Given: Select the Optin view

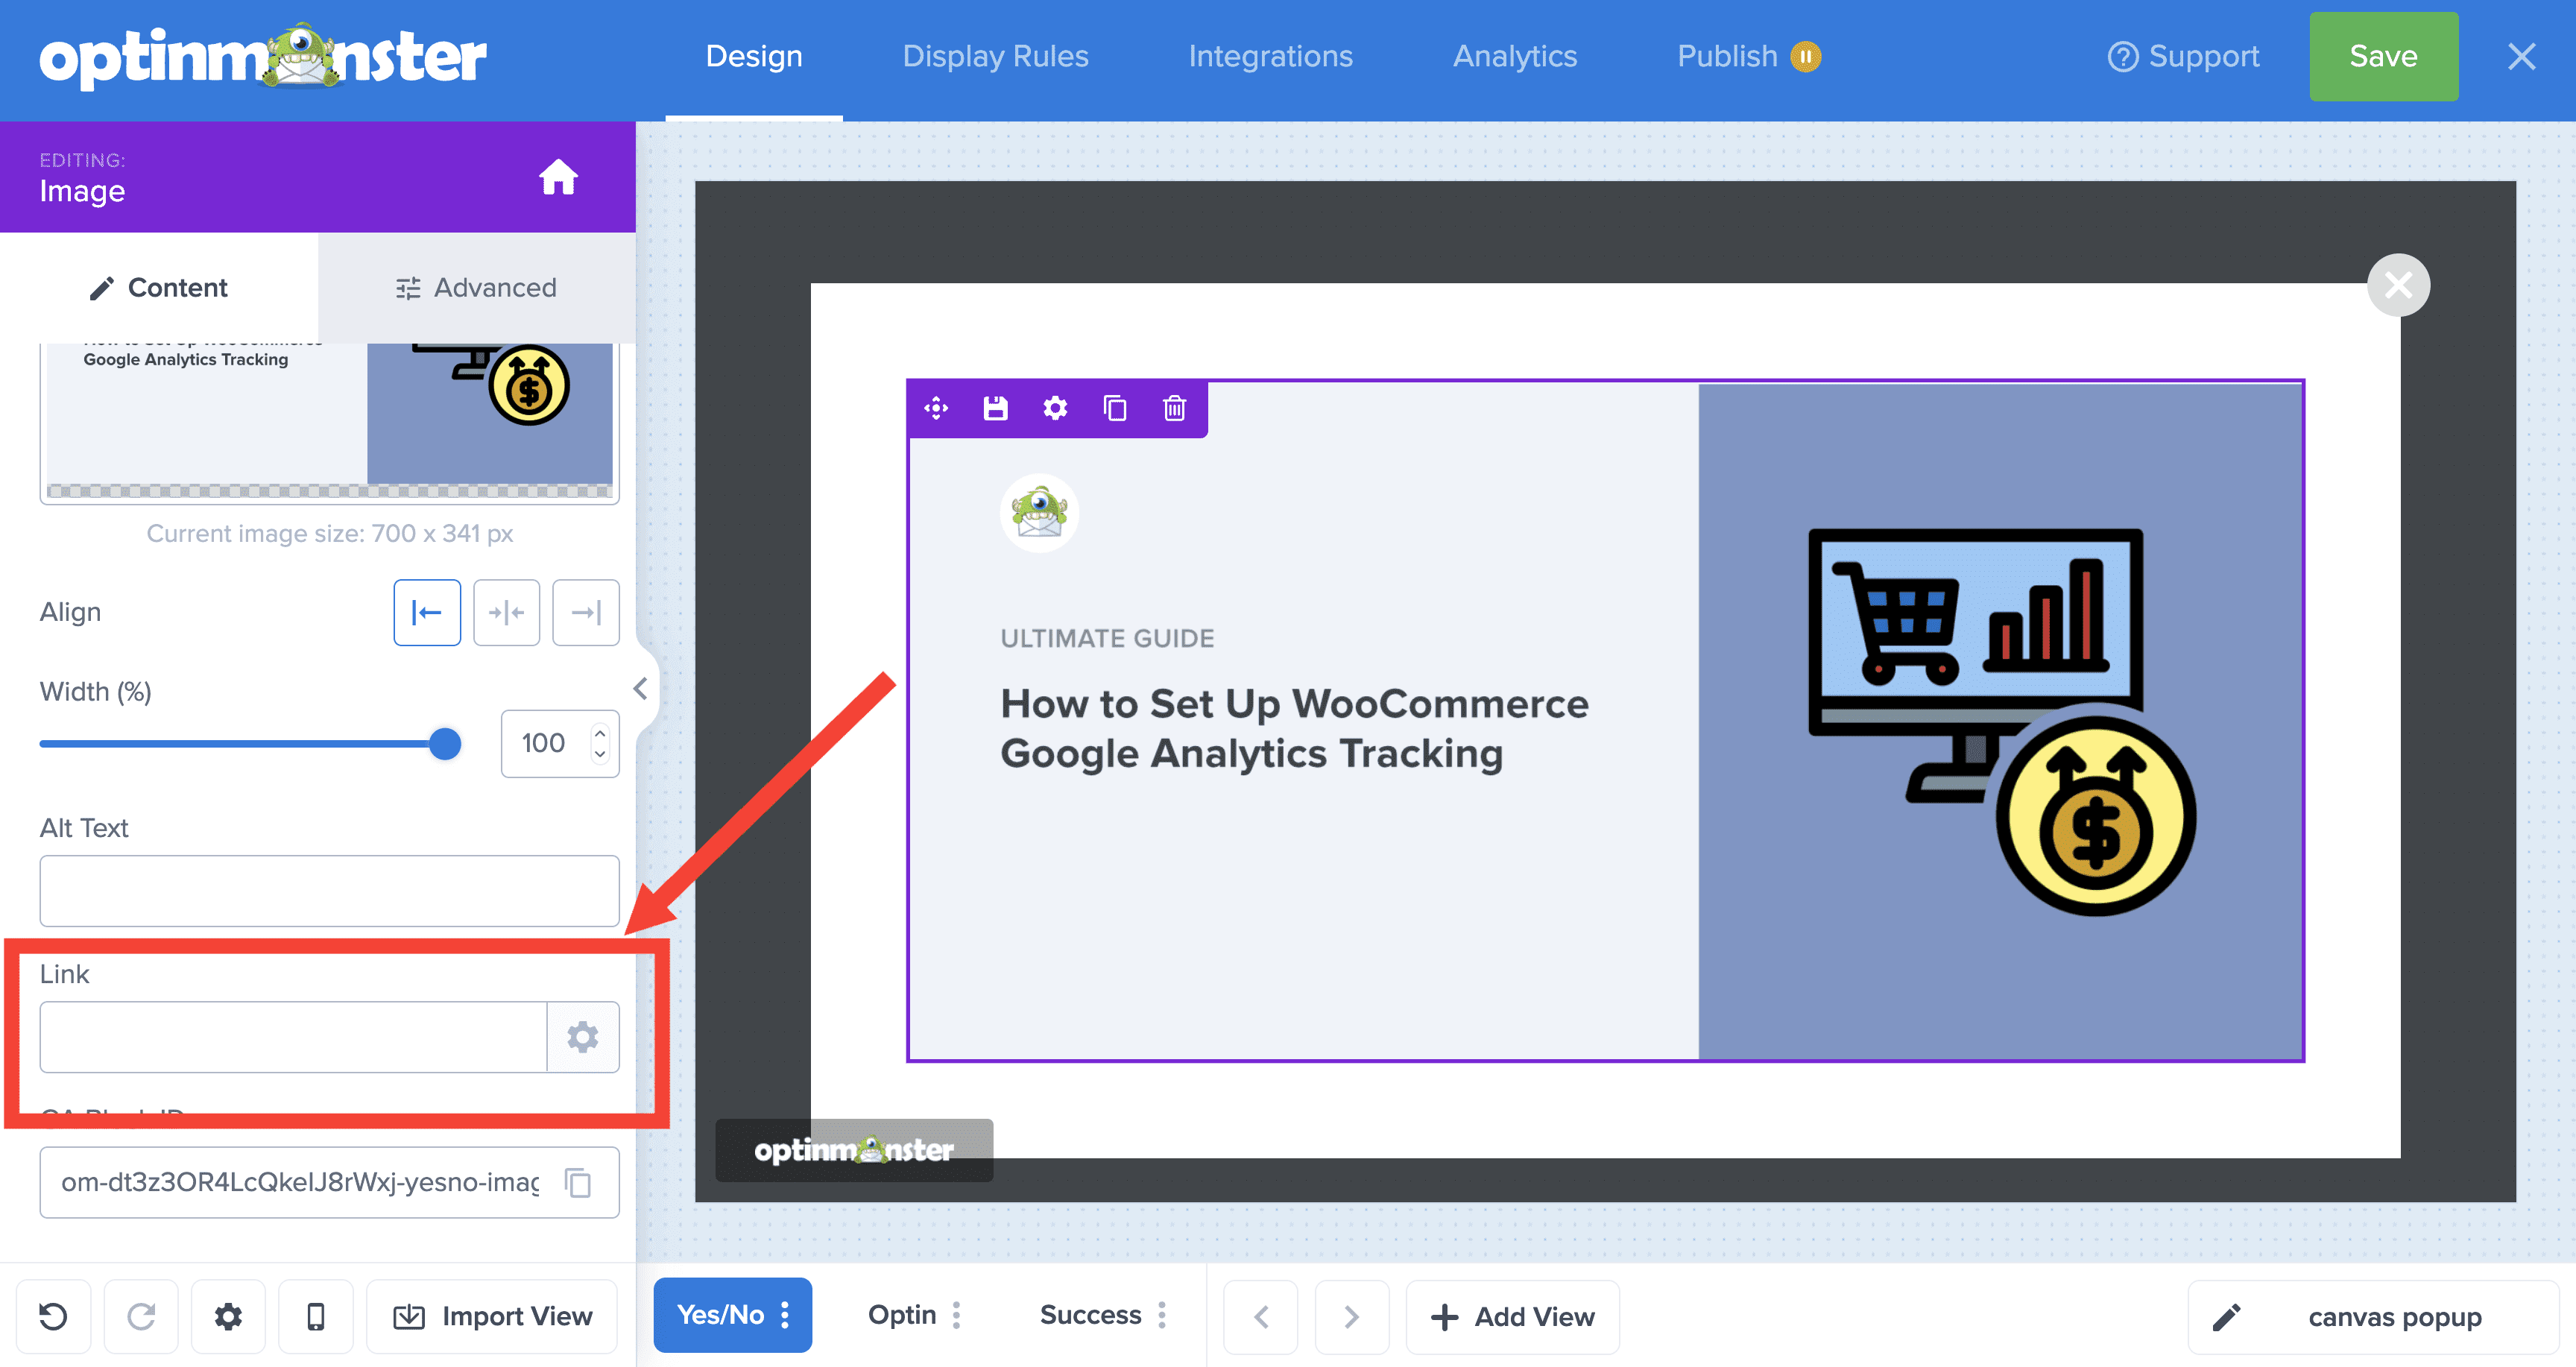Looking at the screenshot, I should pyautogui.click(x=902, y=1315).
